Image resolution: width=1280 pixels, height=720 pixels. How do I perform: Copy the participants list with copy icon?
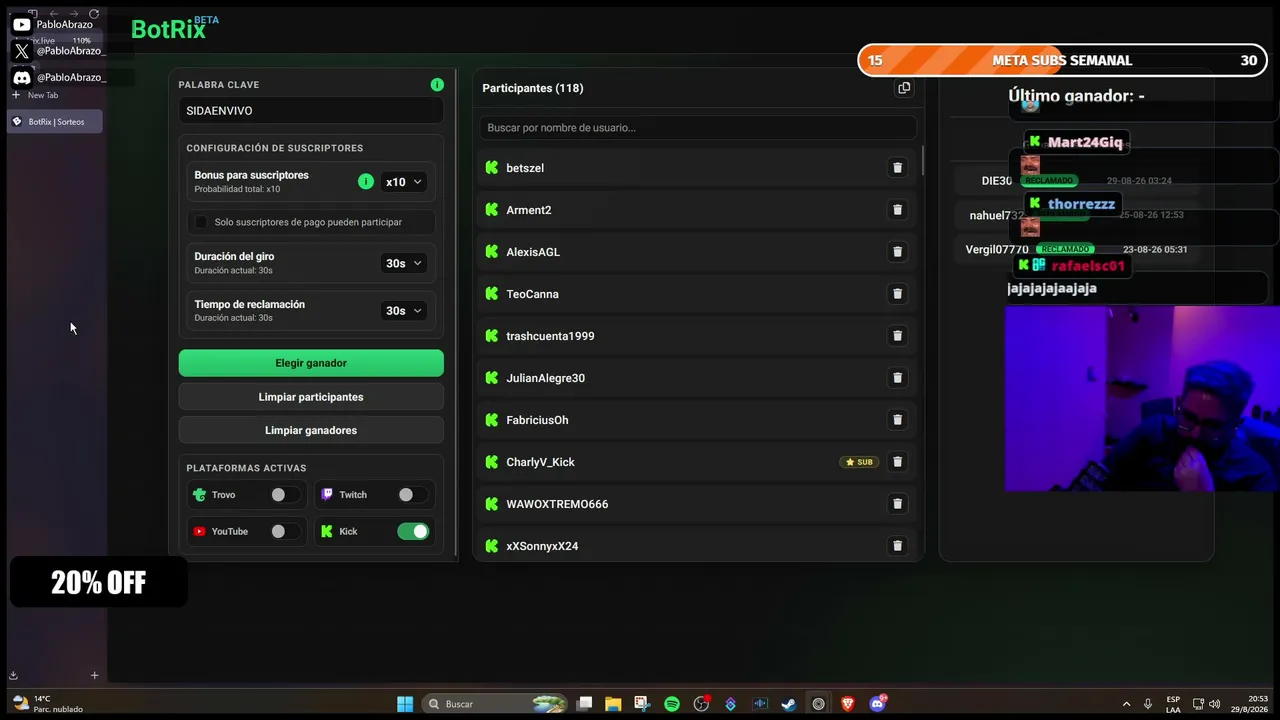(x=904, y=88)
